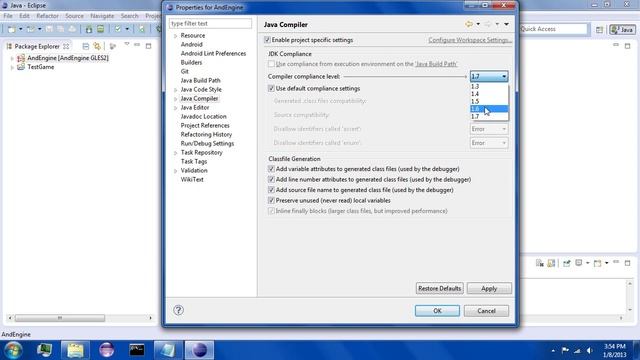The width and height of the screenshot is (640, 360).
Task: Expand the Task Repository tree node
Action: [x=176, y=153]
